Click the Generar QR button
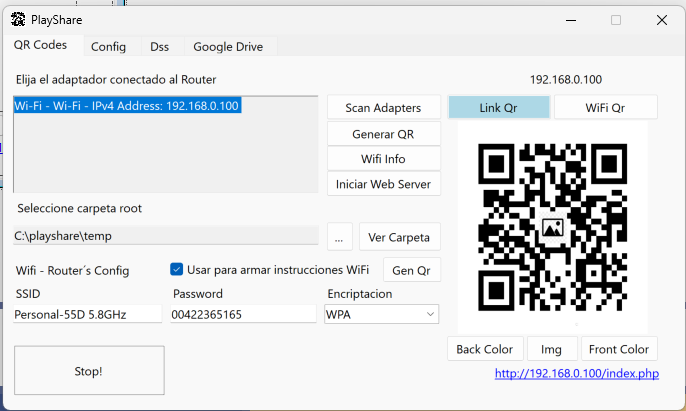The height and width of the screenshot is (411, 686). (383, 134)
